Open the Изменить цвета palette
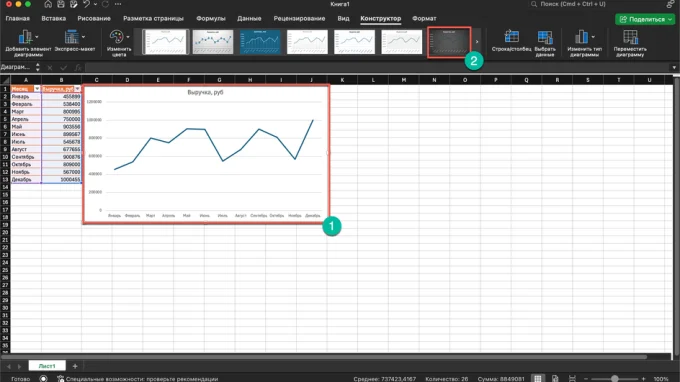 click(119, 43)
